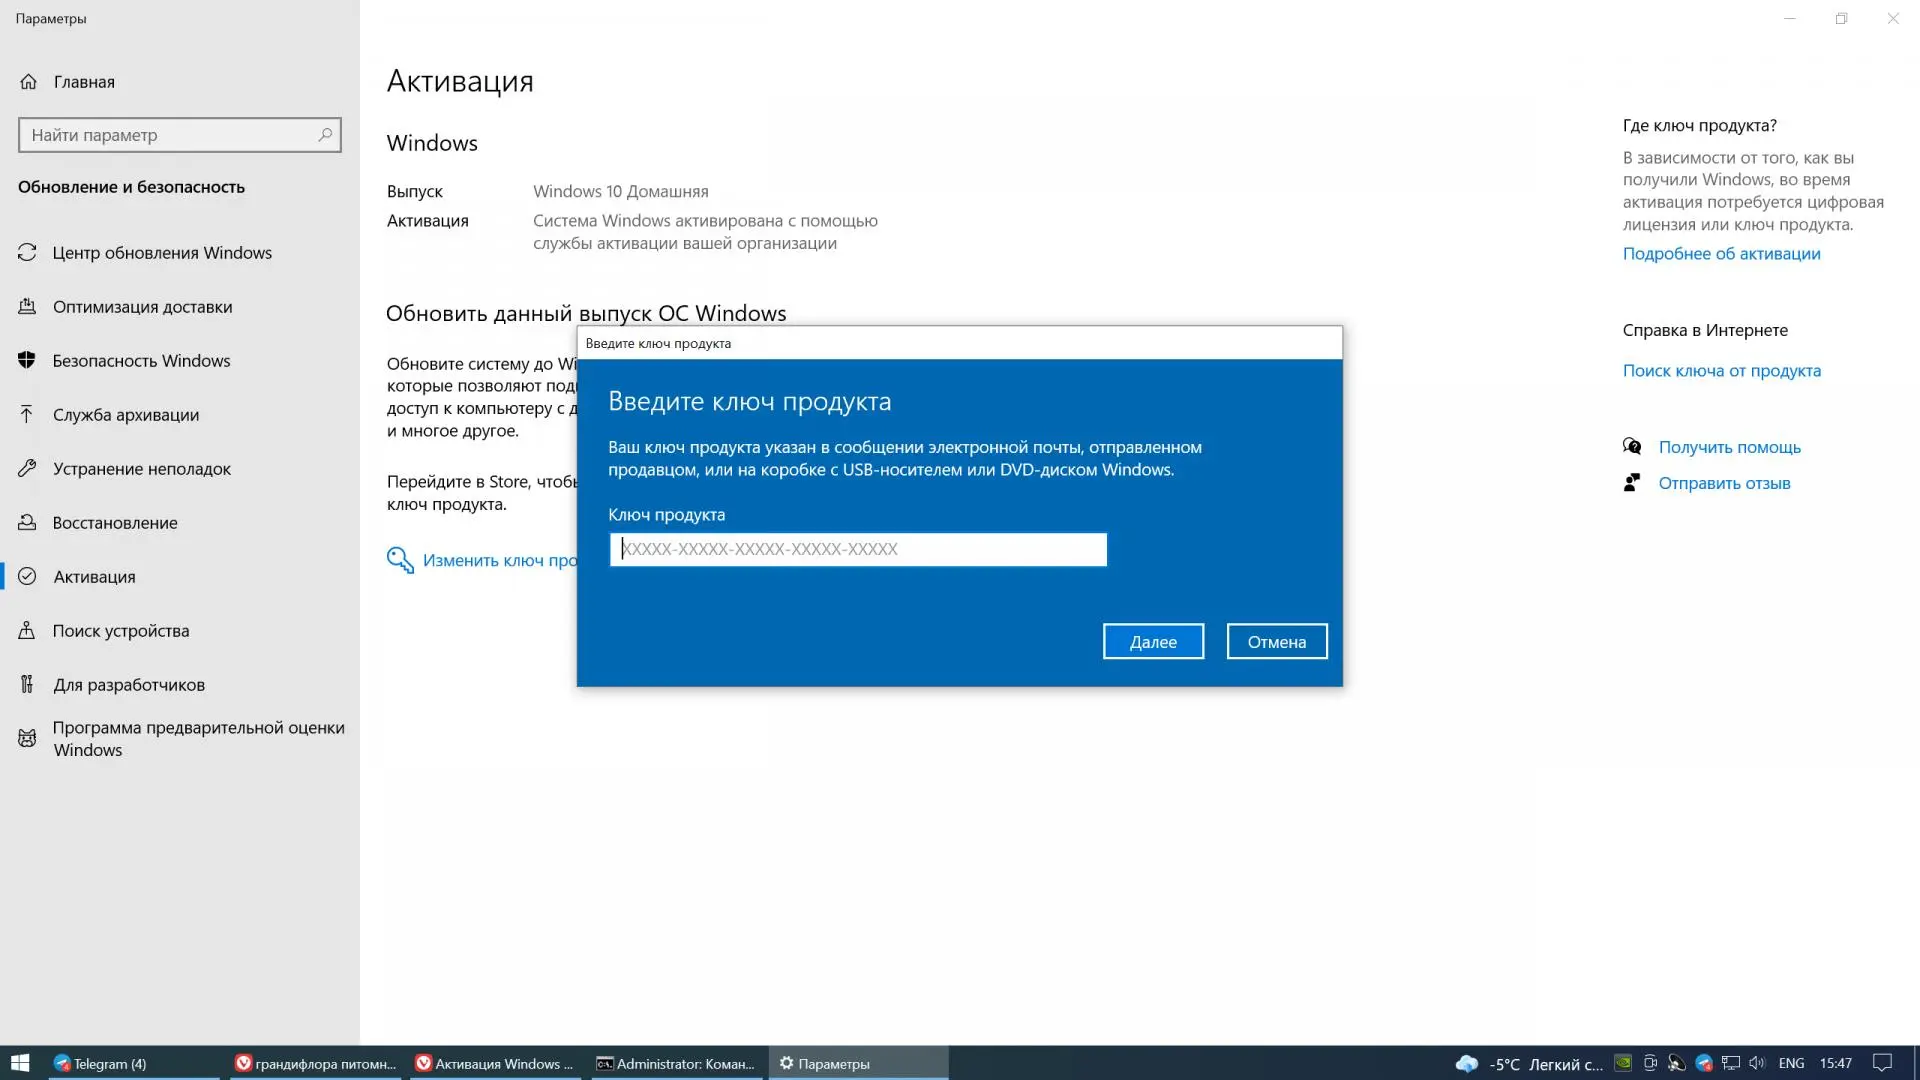This screenshot has width=1920, height=1080.
Task: Click the Где ключ продукта? heading
Action: [x=1699, y=125]
